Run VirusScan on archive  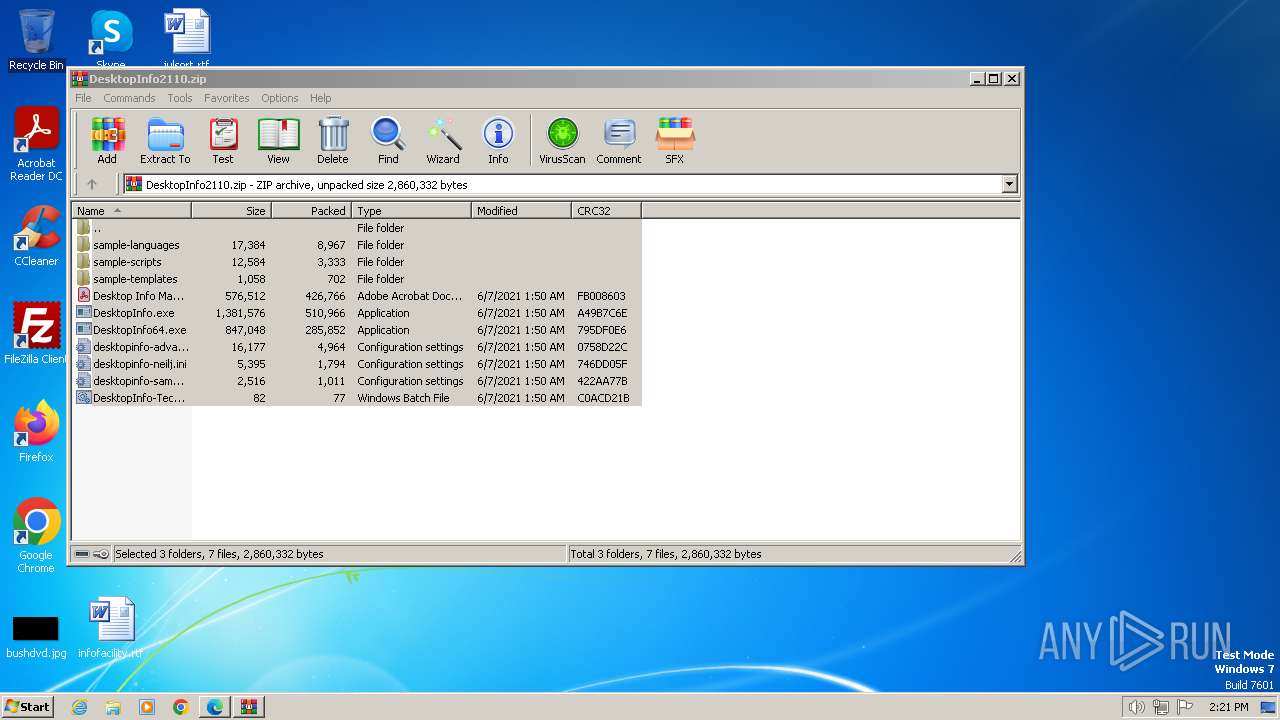coord(562,141)
